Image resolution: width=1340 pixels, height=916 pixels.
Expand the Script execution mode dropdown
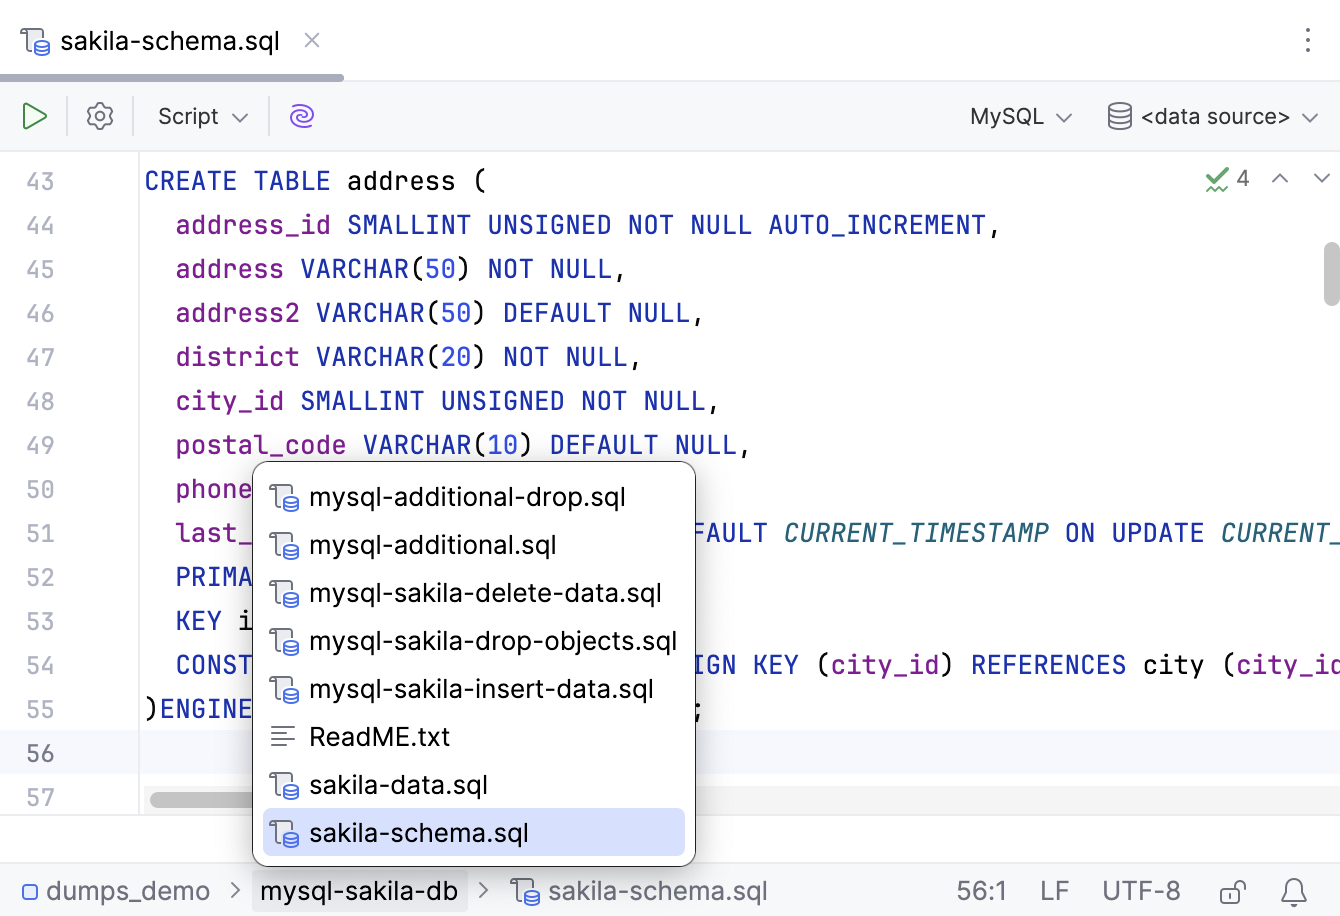[x=203, y=116]
